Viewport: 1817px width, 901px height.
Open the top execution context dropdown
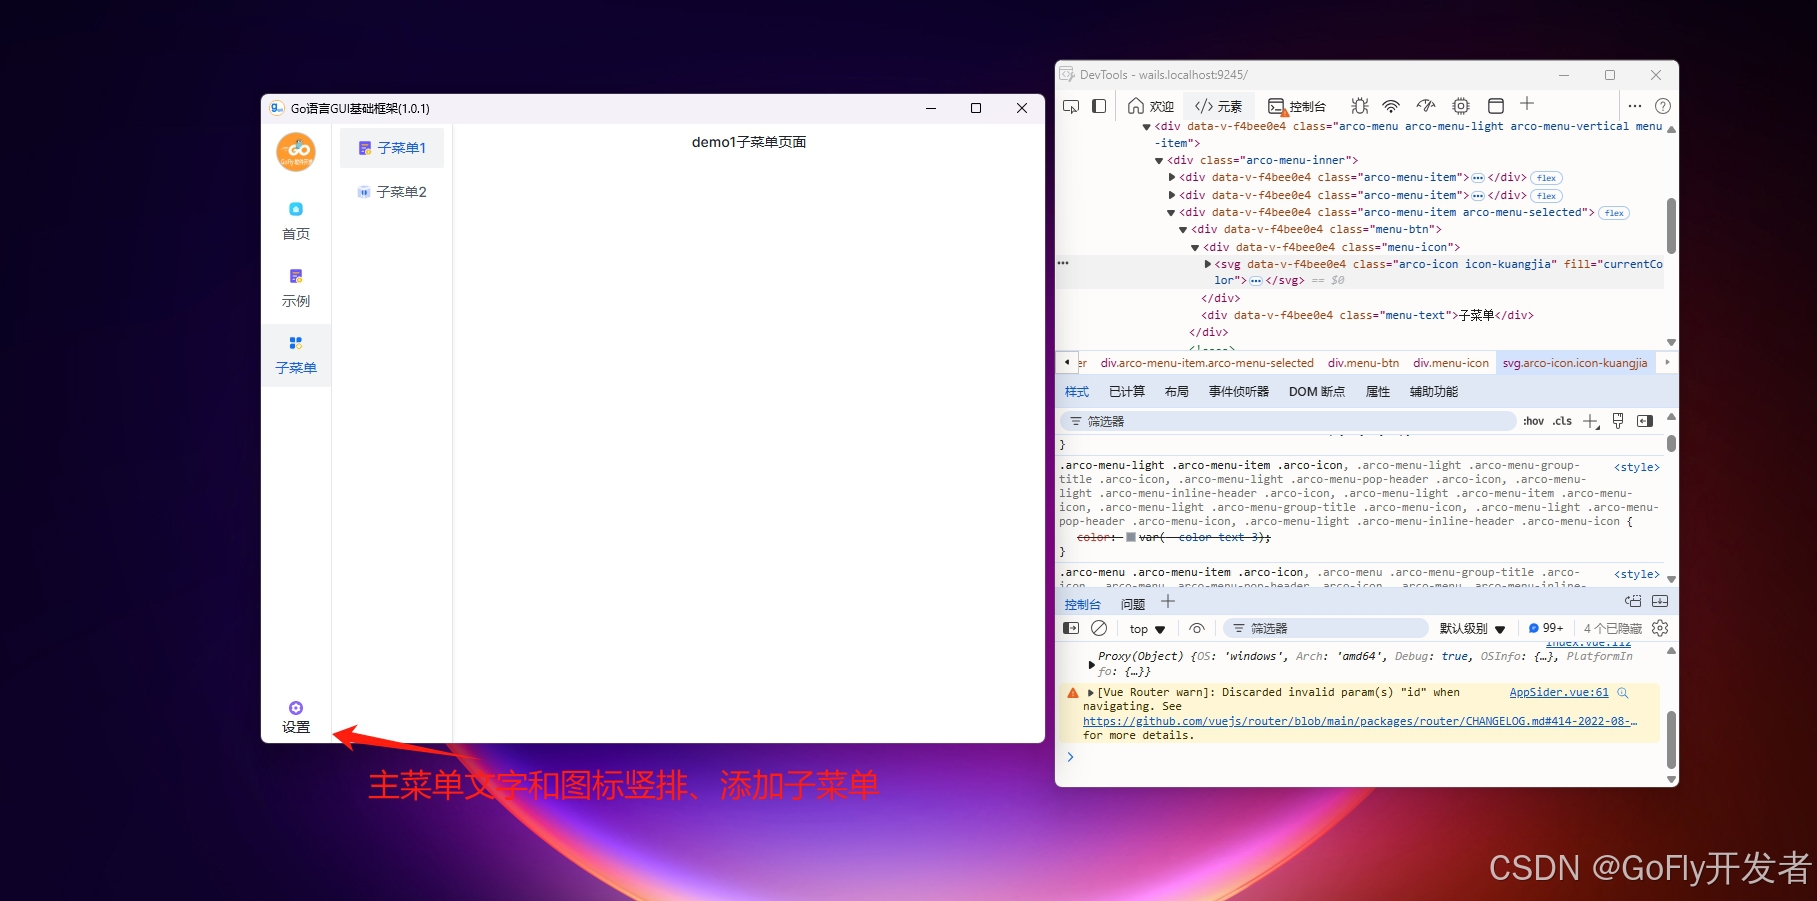point(1147,629)
